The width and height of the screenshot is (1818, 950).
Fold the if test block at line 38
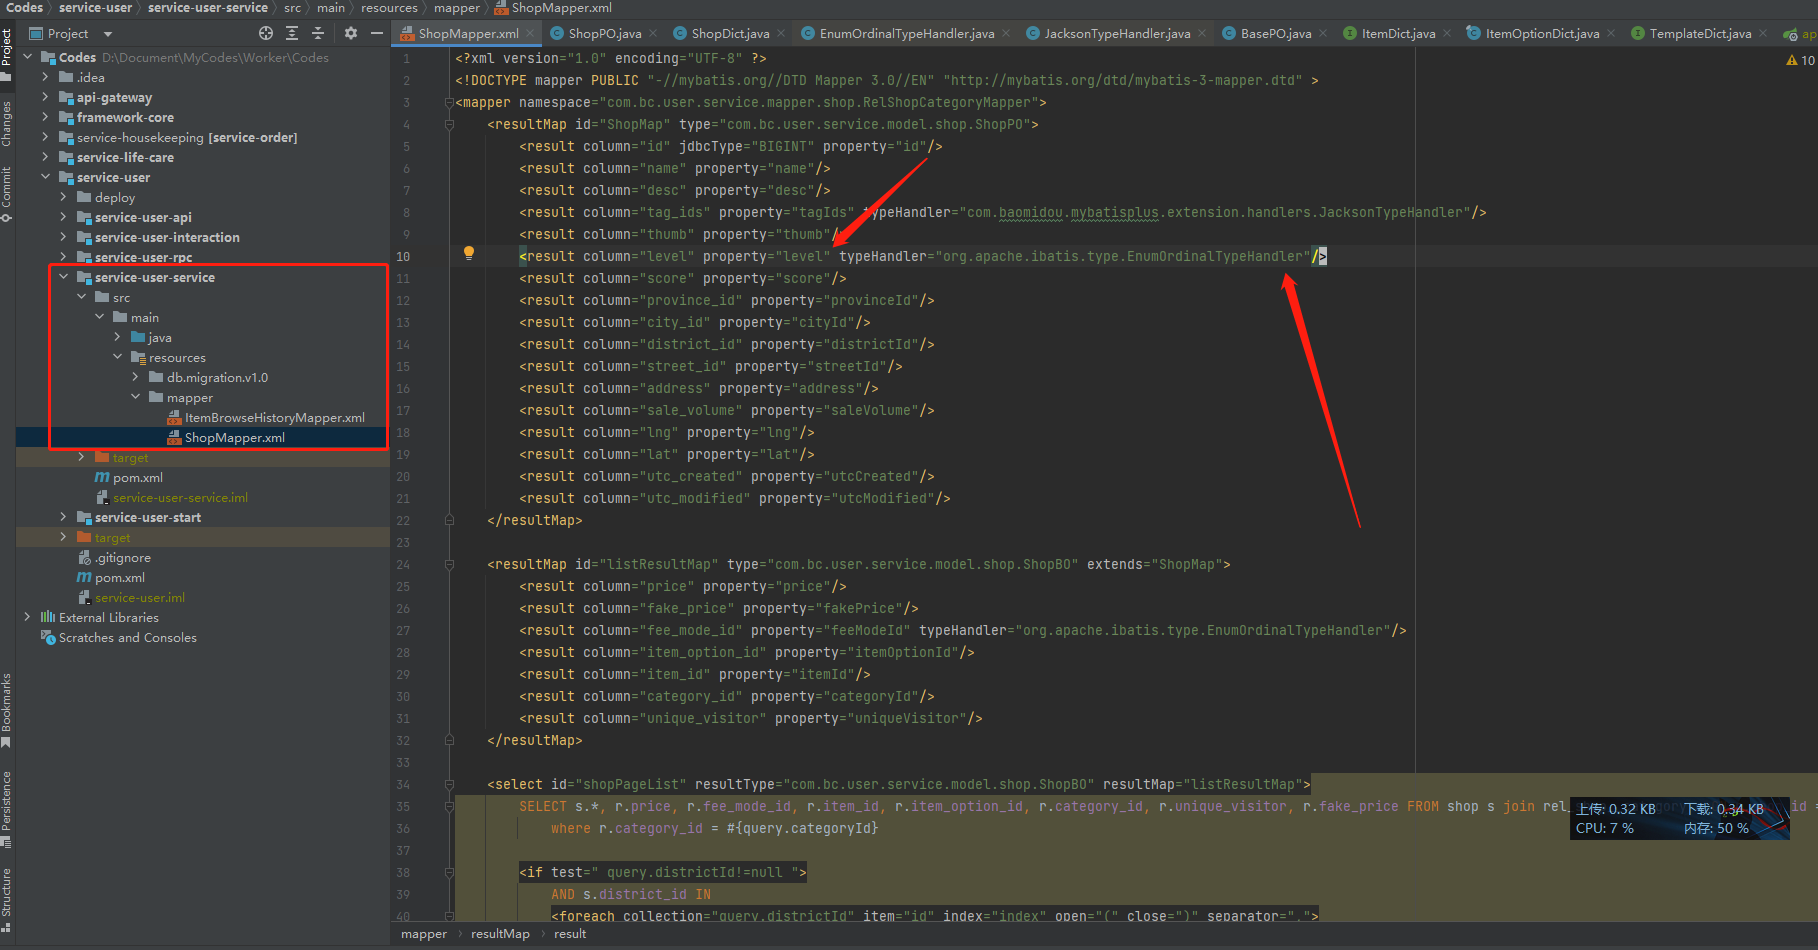pyautogui.click(x=449, y=873)
